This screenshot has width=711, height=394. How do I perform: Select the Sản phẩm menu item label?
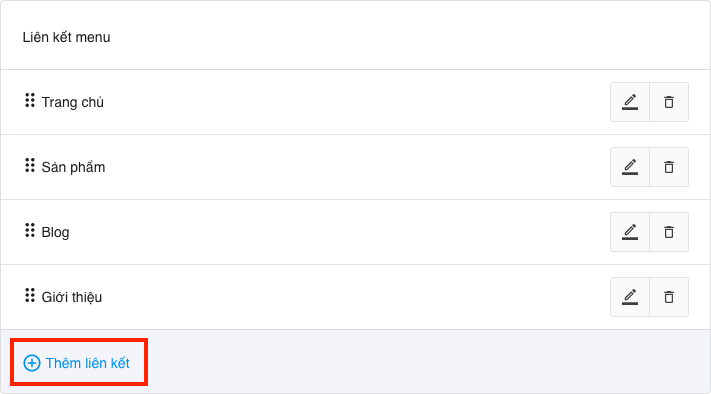pyautogui.click(x=73, y=167)
